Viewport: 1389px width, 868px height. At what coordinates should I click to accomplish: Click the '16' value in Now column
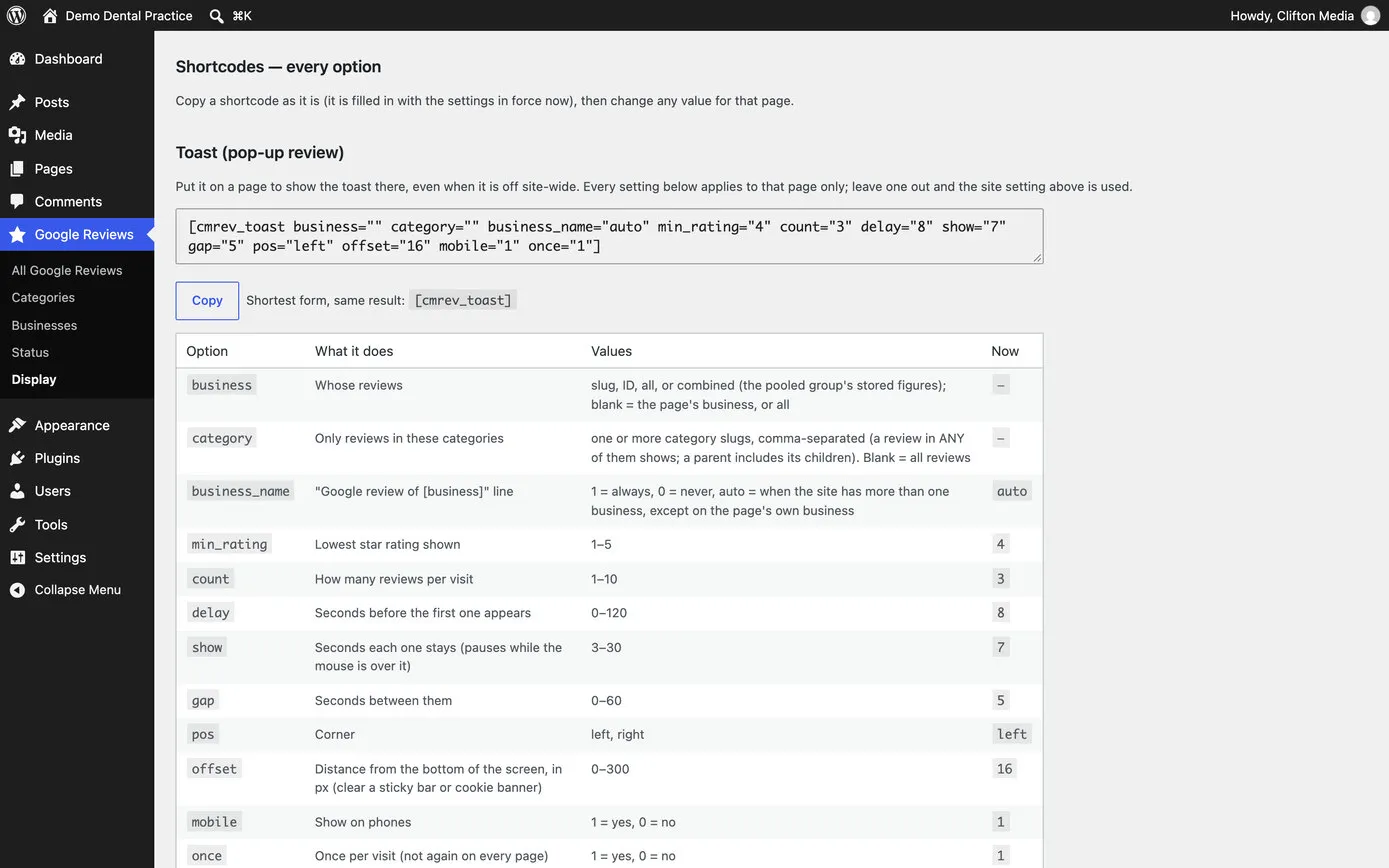tap(1004, 769)
